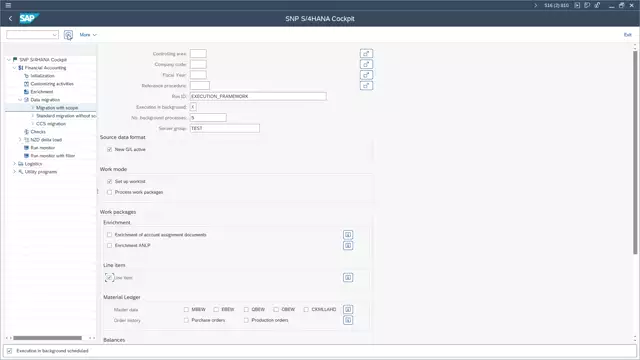Check the Production orders checkbox
Screen dimensions: 640x360
point(246,320)
